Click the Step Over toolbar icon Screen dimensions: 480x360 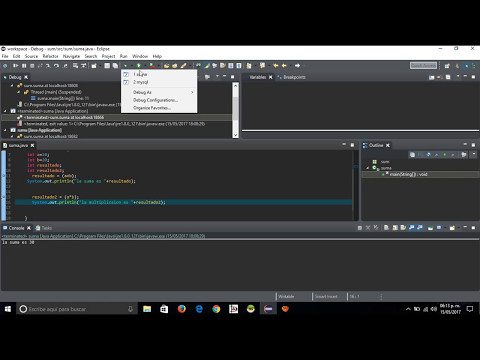[x=56, y=66]
